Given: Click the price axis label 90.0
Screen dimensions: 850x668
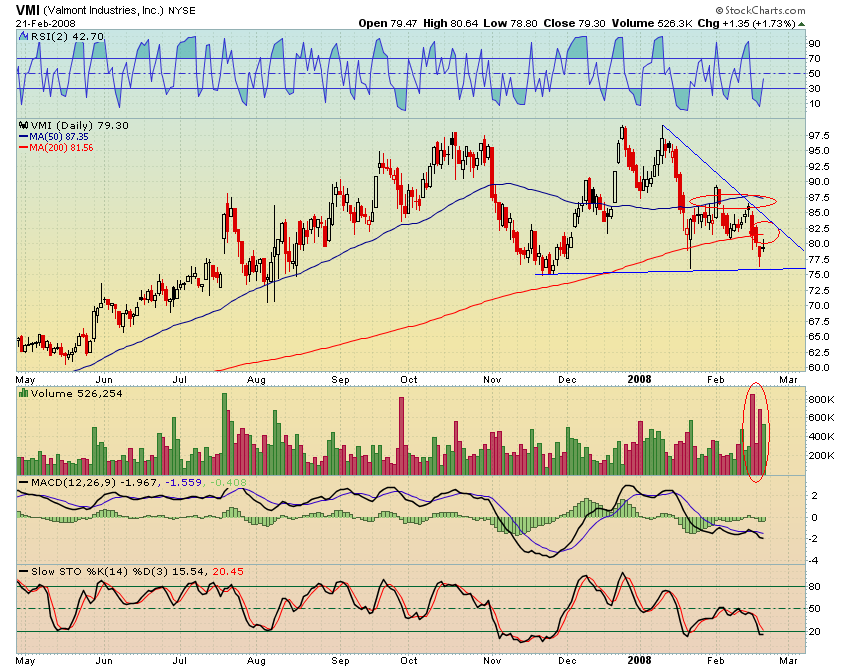Looking at the screenshot, I should 819,182.
